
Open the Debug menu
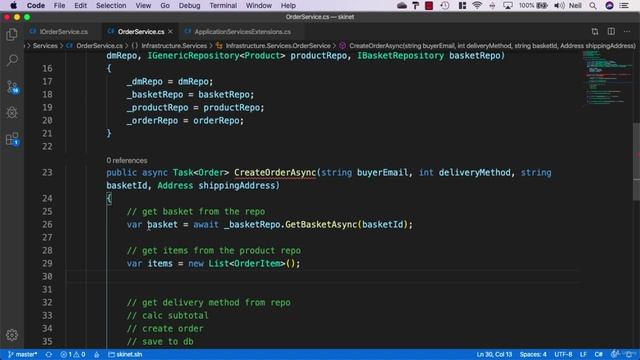tap(189, 5)
